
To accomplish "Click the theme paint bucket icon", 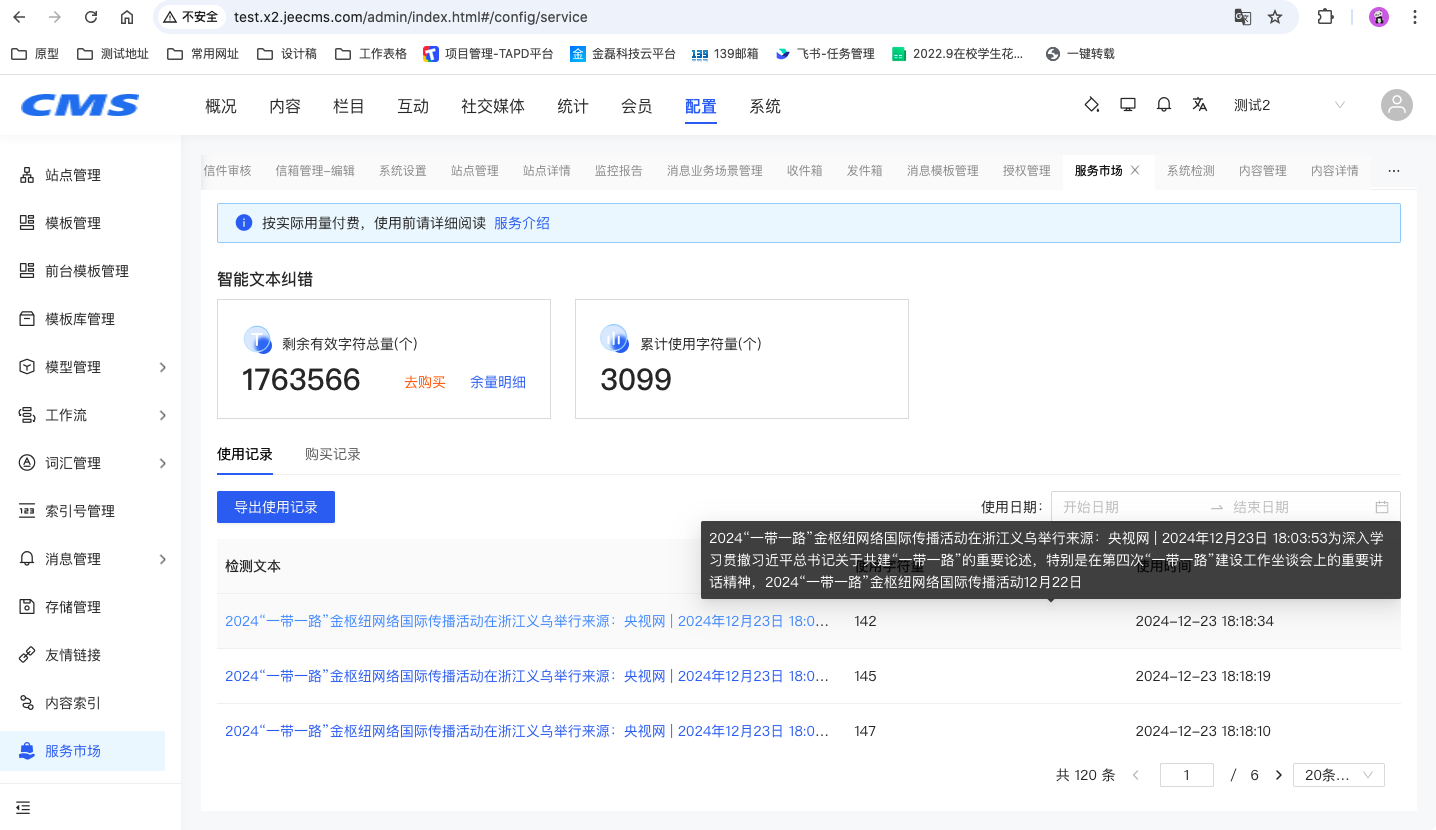I will tap(1092, 105).
